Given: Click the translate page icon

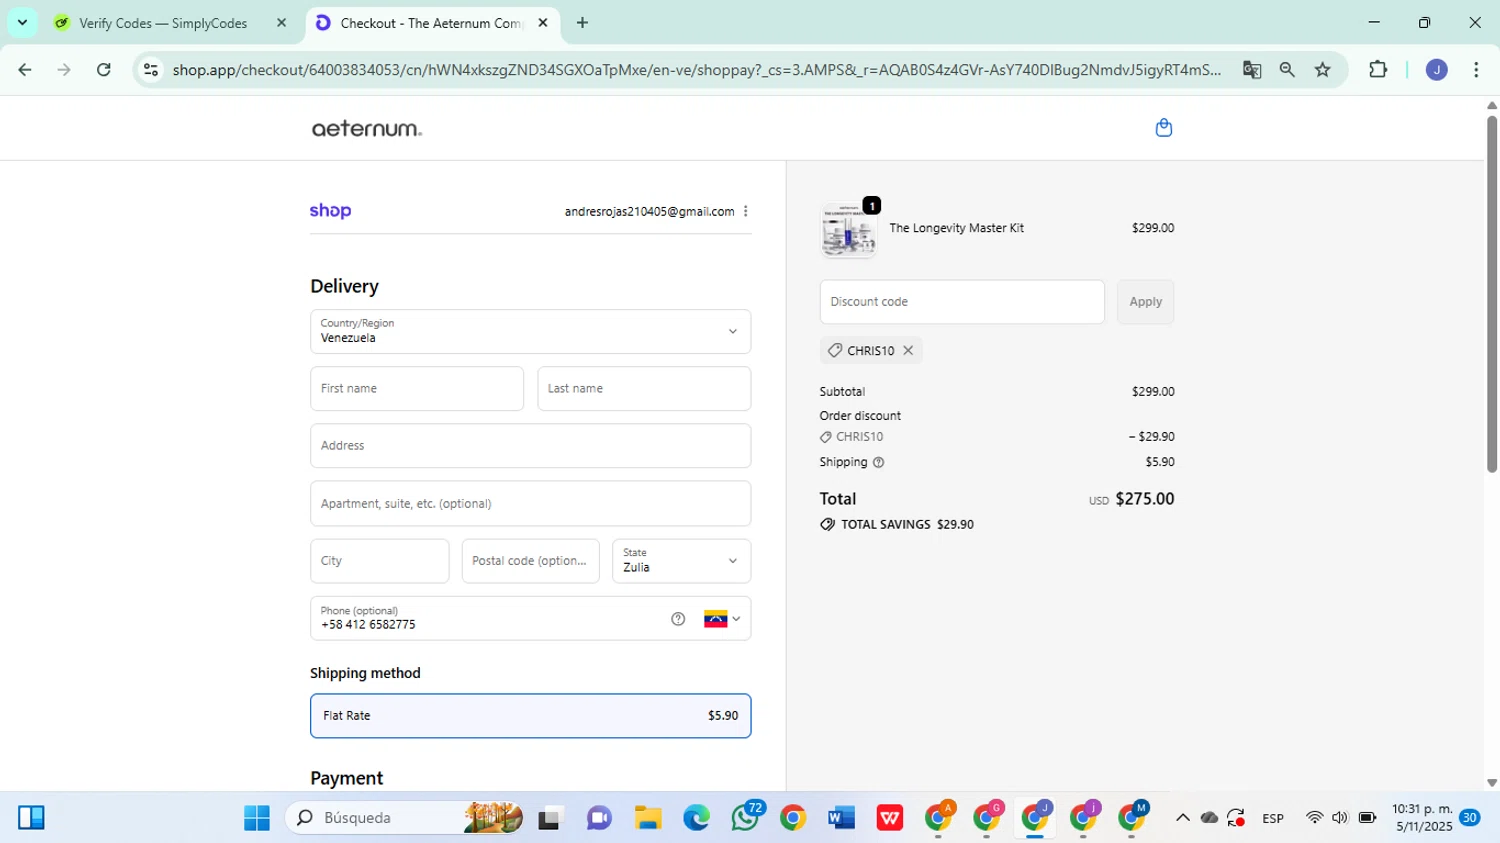Looking at the screenshot, I should [1251, 70].
